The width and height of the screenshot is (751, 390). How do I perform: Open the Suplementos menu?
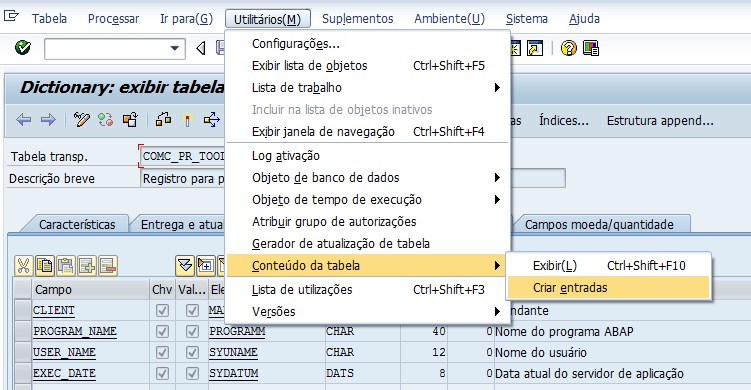click(358, 19)
